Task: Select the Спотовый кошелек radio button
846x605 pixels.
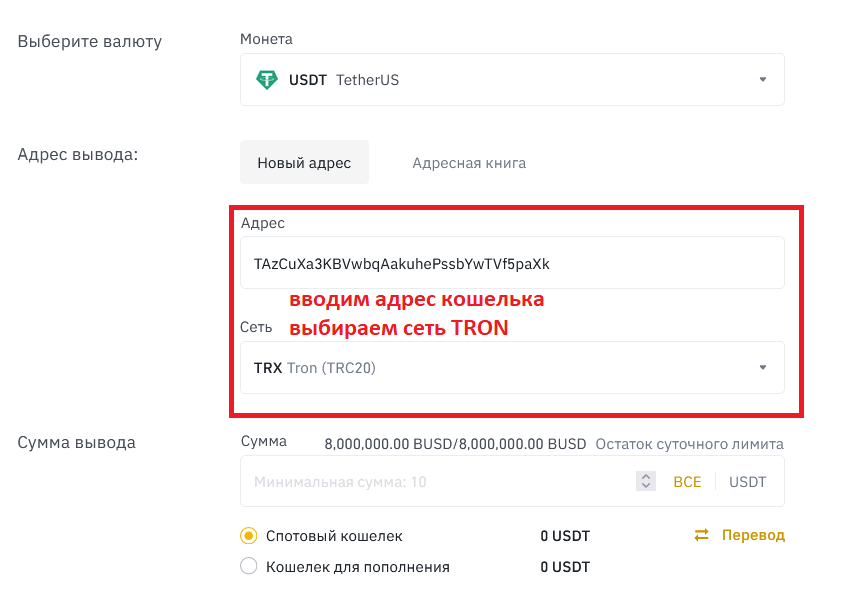Action: tap(249, 536)
